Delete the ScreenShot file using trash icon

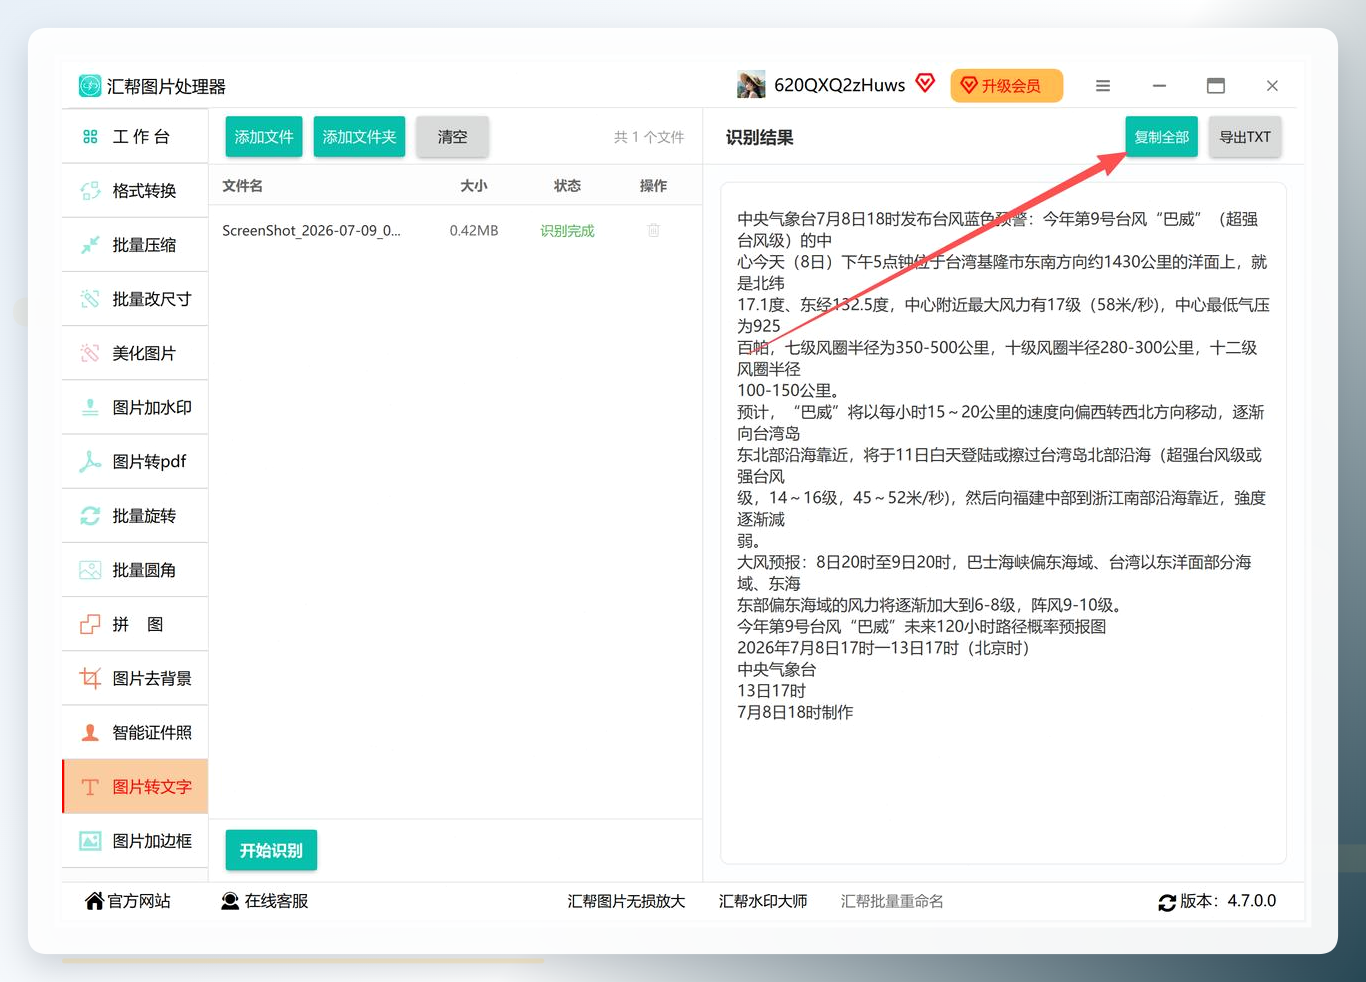pos(653,231)
